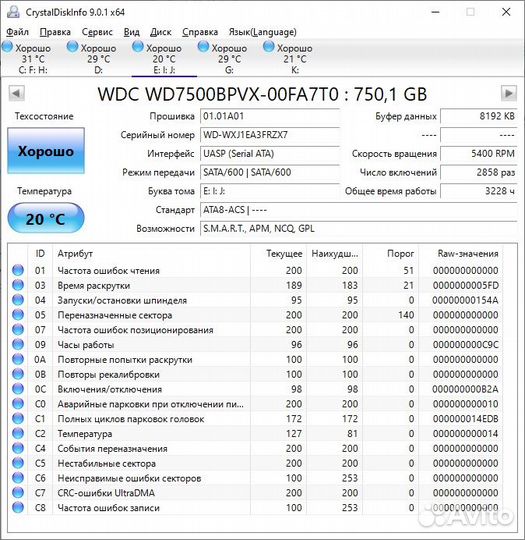This screenshot has width=525, height=540.
Task: Click serial number field WD-WXJ1EA3FRZX7
Action: click(270, 135)
